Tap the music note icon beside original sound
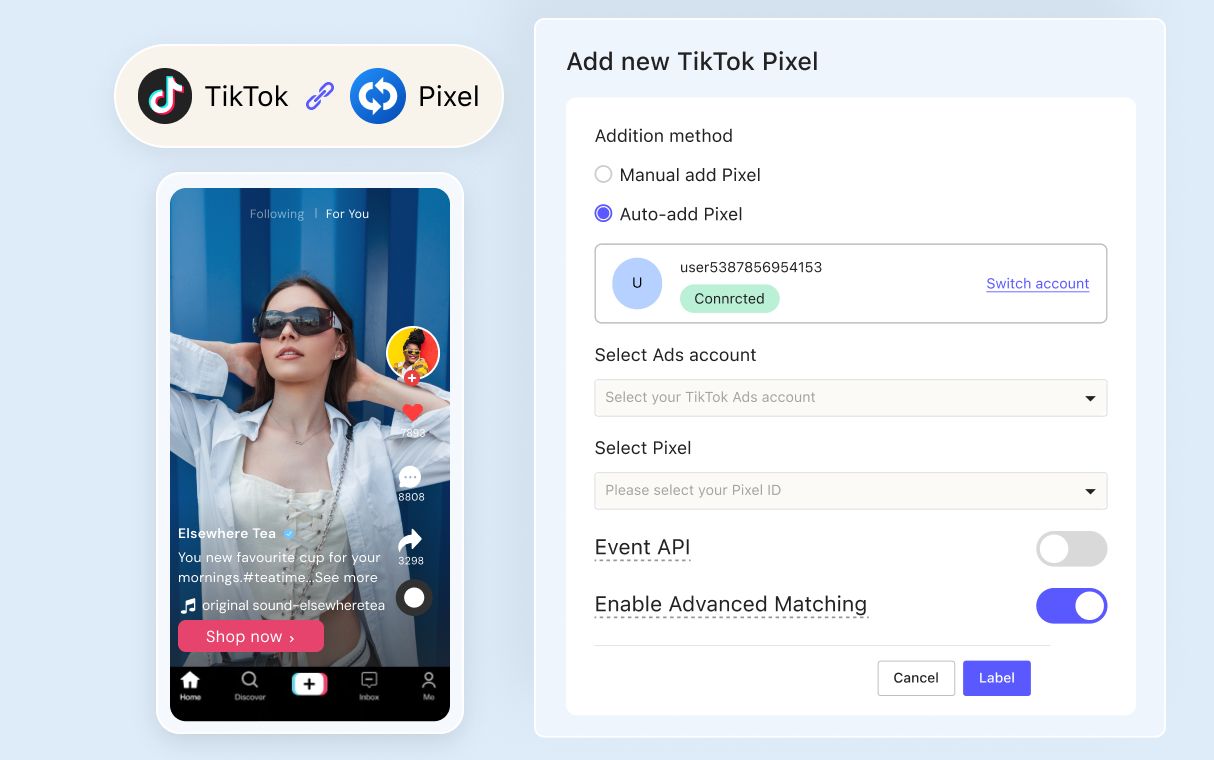 click(x=188, y=606)
